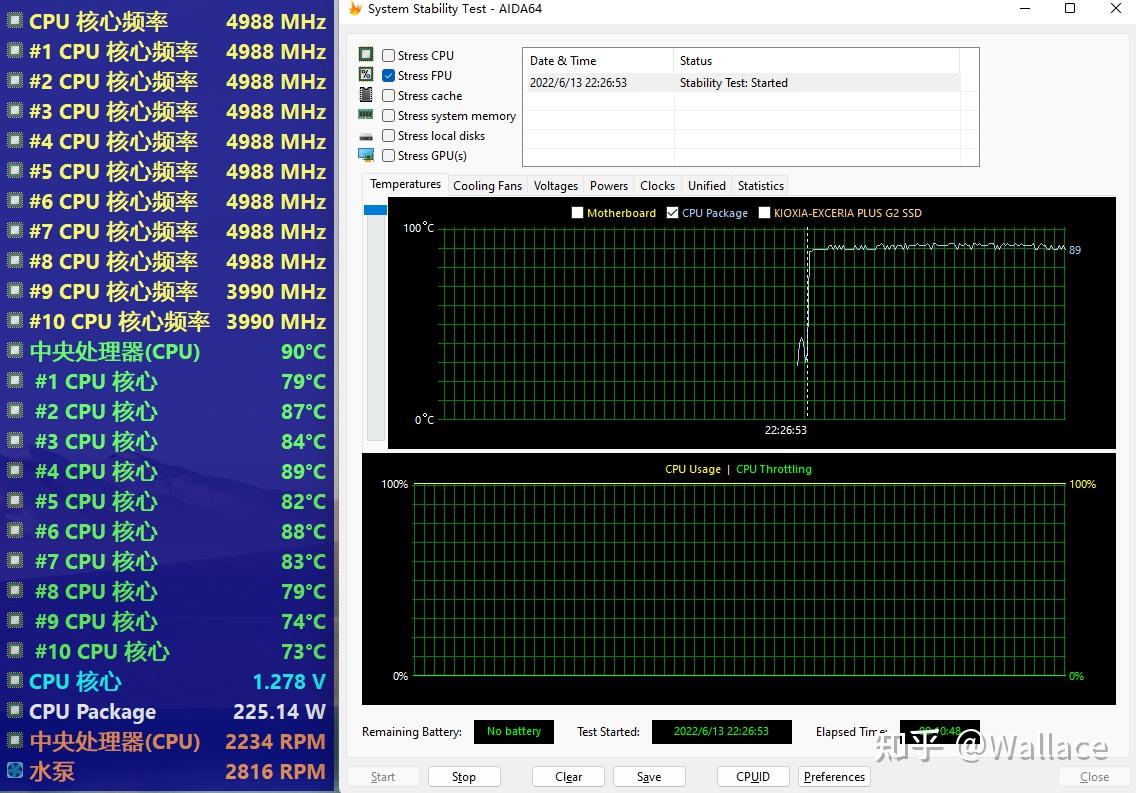This screenshot has width=1136, height=793.
Task: Open the Voltages tab
Action: click(x=556, y=185)
